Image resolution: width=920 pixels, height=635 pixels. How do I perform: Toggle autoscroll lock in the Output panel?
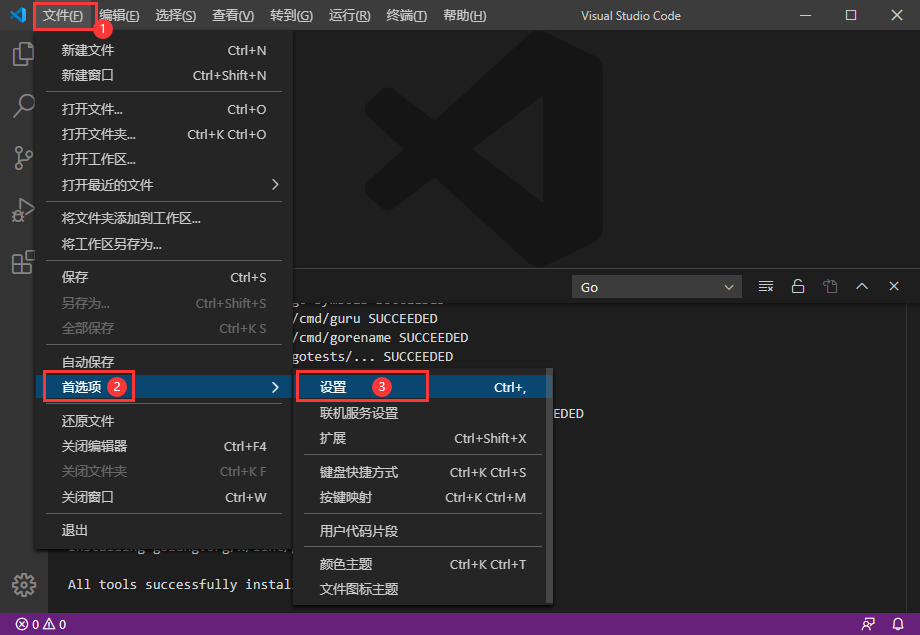(x=797, y=285)
